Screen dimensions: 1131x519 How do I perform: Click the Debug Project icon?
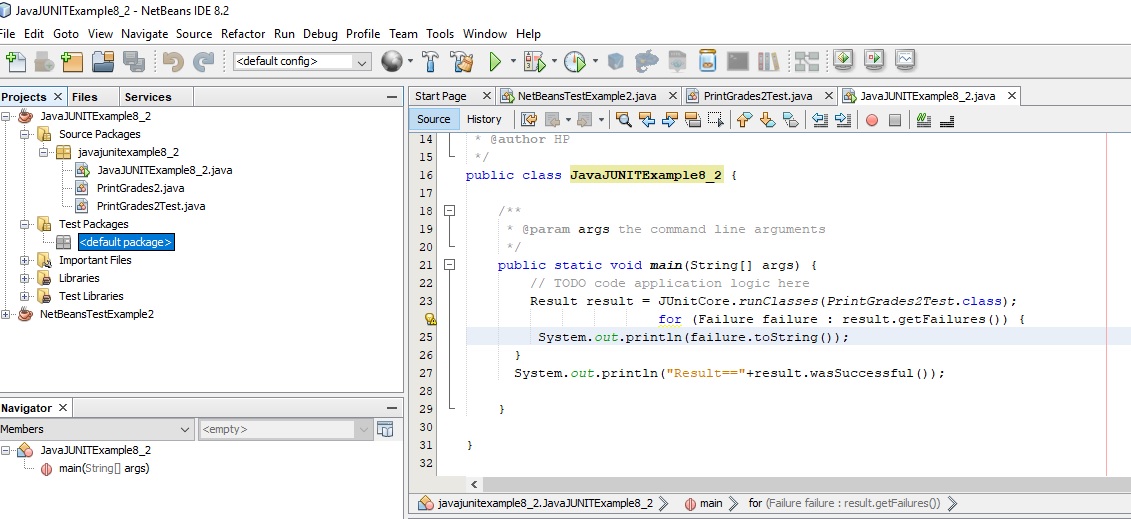(x=534, y=61)
